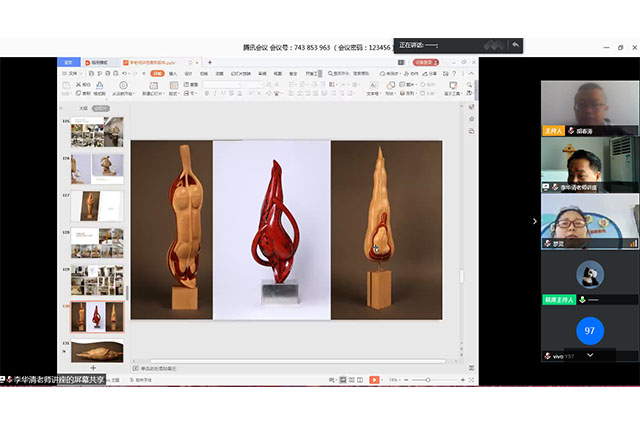Screen dimensions: 640x427
Task: Toggle the outline view tab in the slide panel
Action: pyautogui.click(x=83, y=107)
